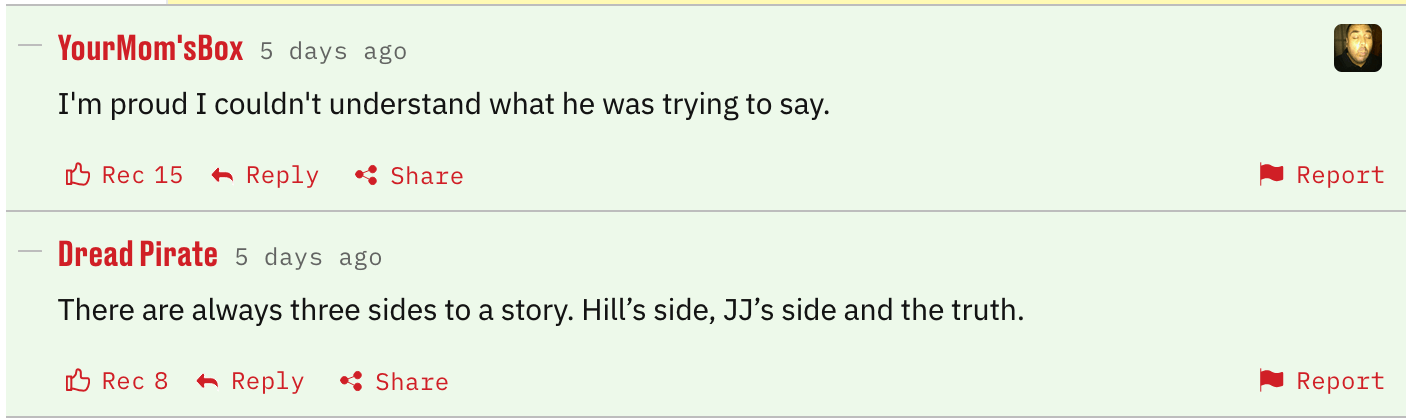Collapse the YourMom'sBox comment thread
The image size is (1406, 418).
click(x=30, y=47)
